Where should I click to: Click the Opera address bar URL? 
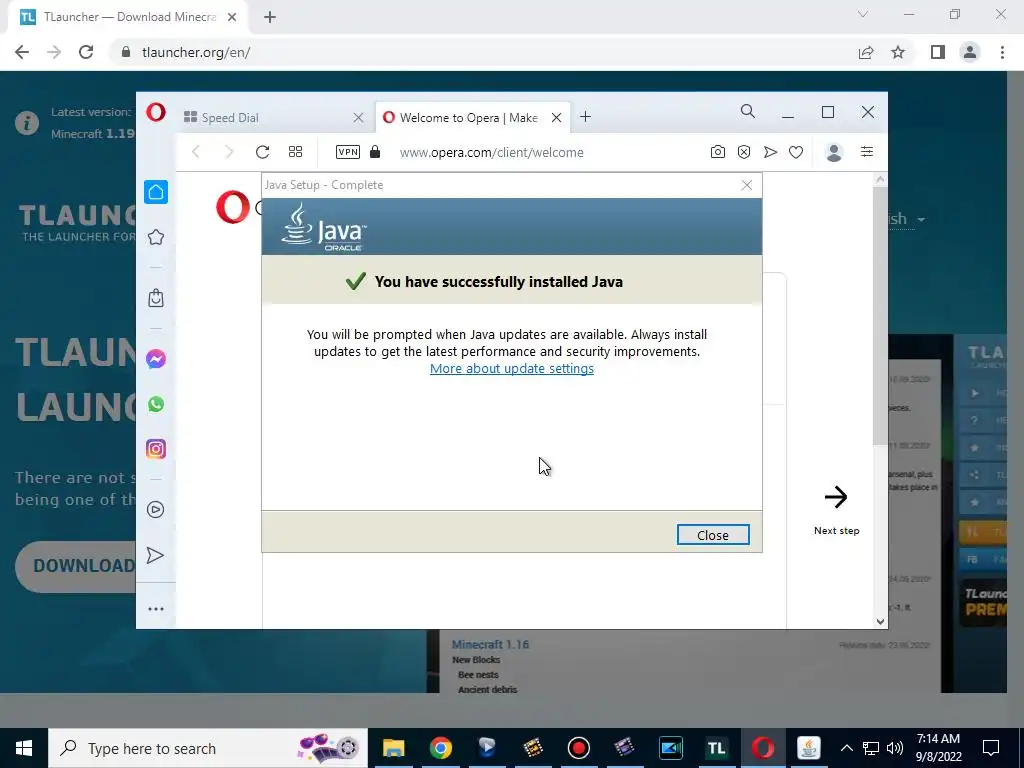click(491, 152)
